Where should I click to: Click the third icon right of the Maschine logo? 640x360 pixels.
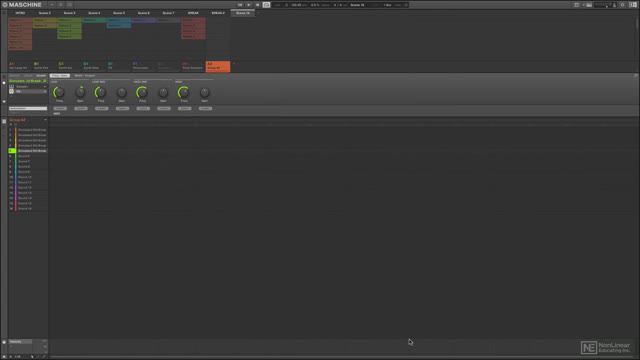[69, 5]
